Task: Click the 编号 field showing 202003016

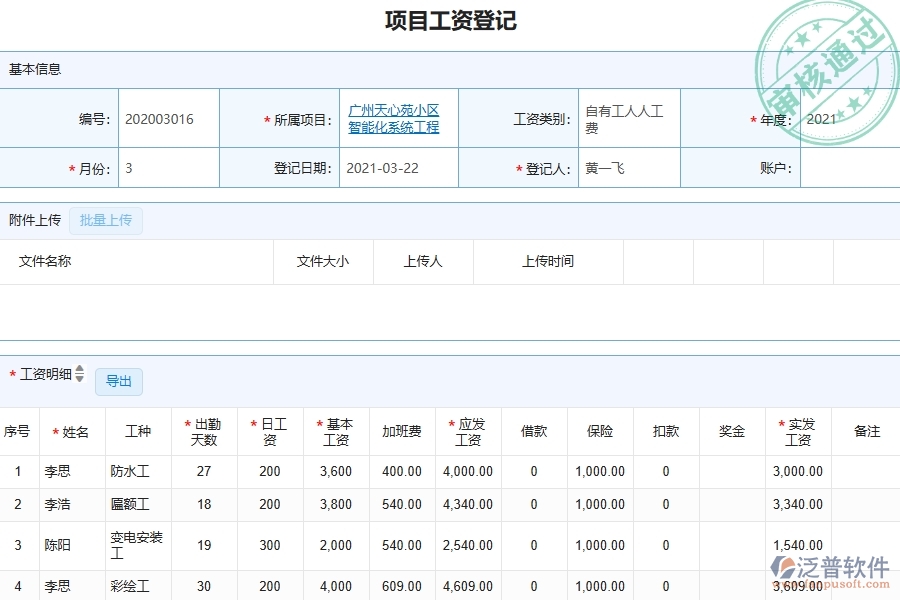Action: 170,118
